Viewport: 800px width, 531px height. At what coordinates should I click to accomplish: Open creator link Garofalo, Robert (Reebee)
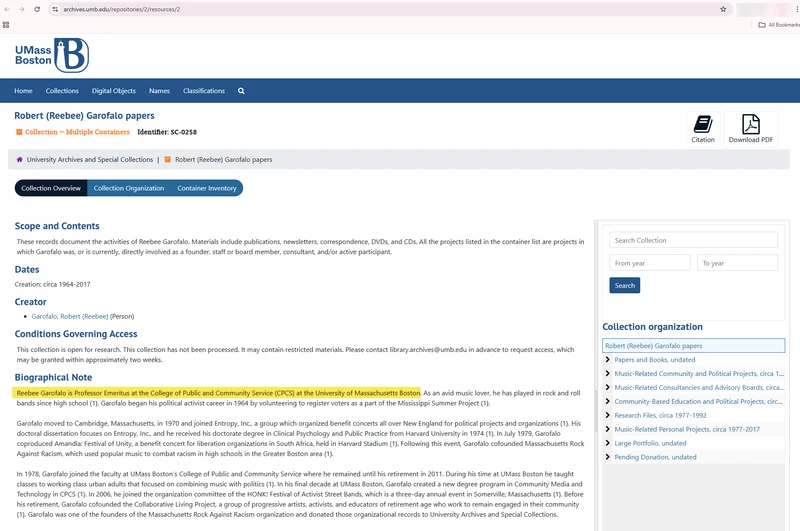pos(70,316)
